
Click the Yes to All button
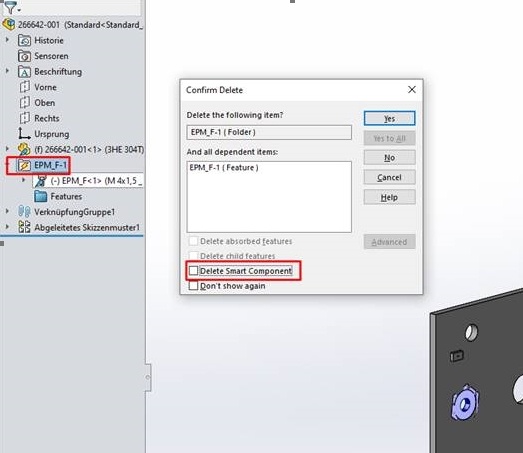[x=389, y=138]
